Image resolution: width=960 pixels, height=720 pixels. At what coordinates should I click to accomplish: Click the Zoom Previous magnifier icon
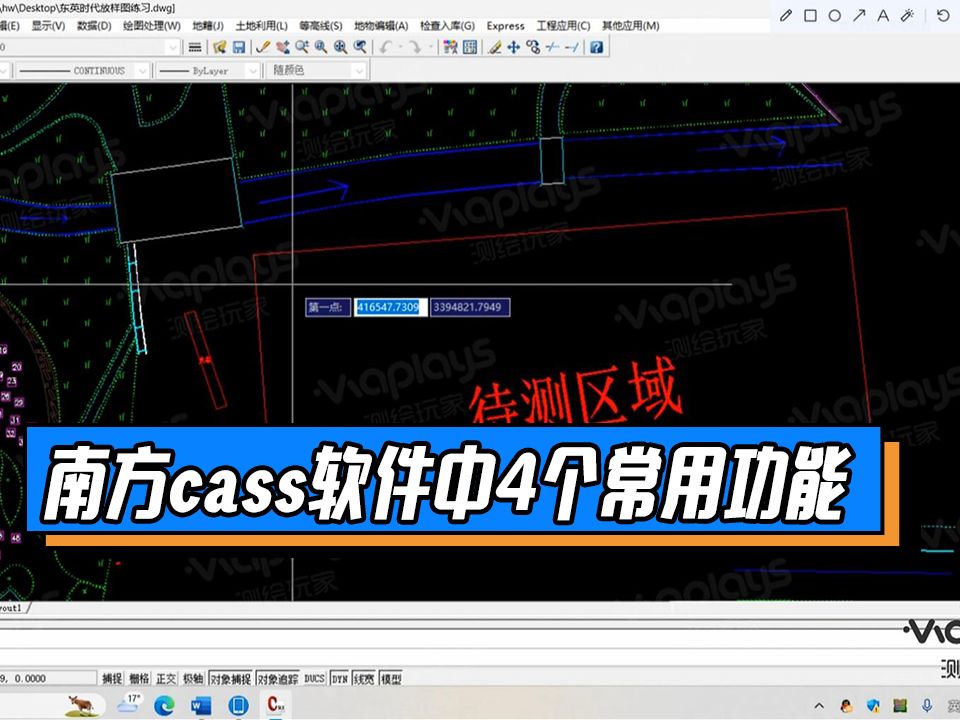tap(360, 46)
